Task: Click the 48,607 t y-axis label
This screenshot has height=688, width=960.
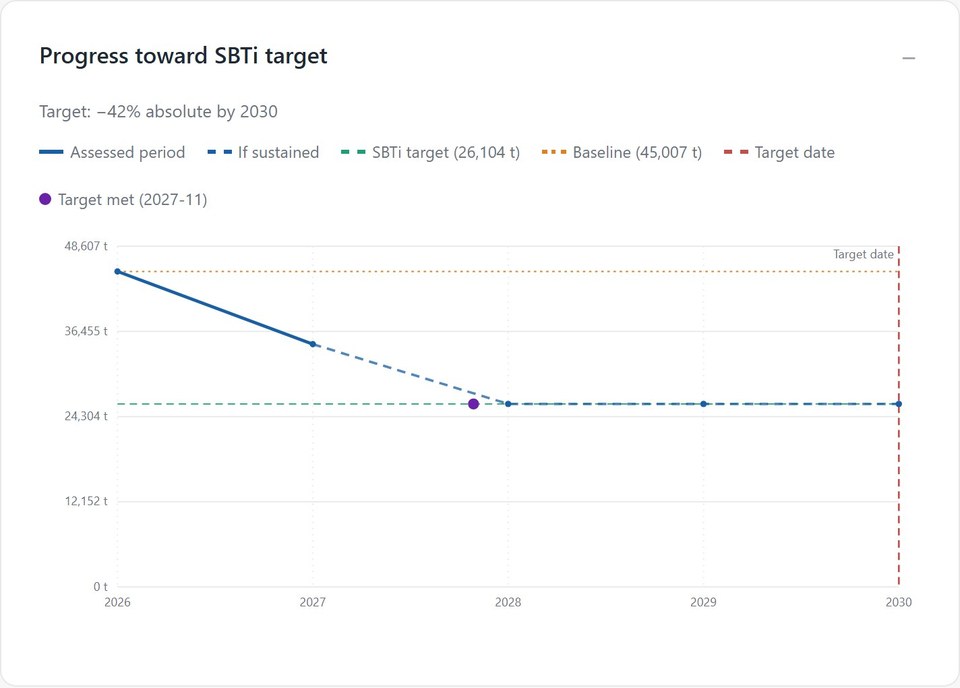Action: [86, 246]
